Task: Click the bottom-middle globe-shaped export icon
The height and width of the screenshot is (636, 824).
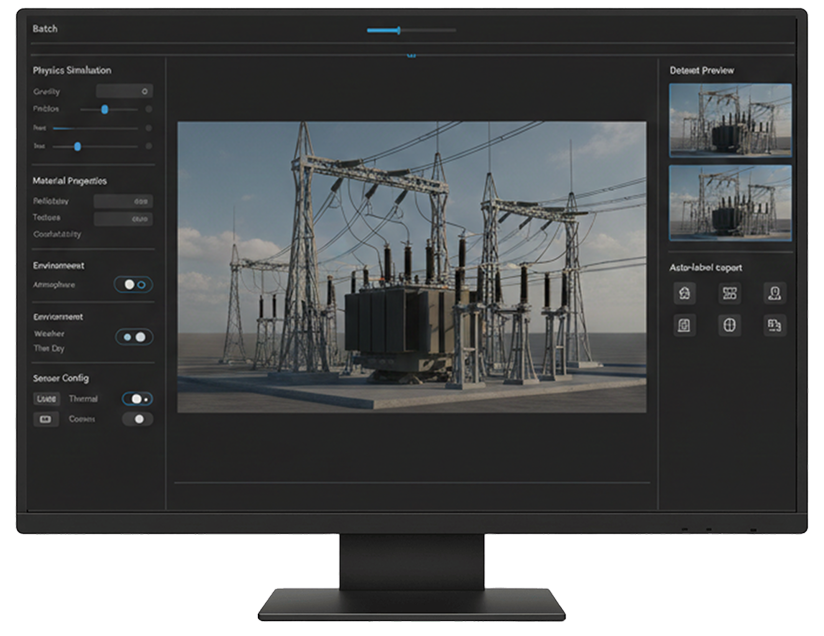Action: [x=729, y=325]
